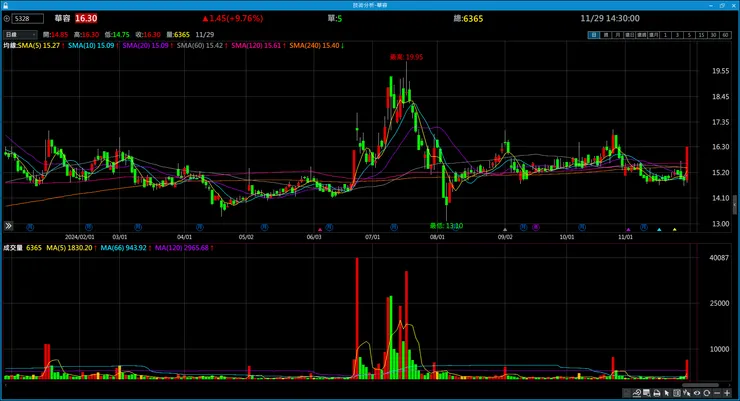The image size is (740, 401).
Task: Select the arrow cursor tool in bottom toolbar
Action: click(667, 393)
